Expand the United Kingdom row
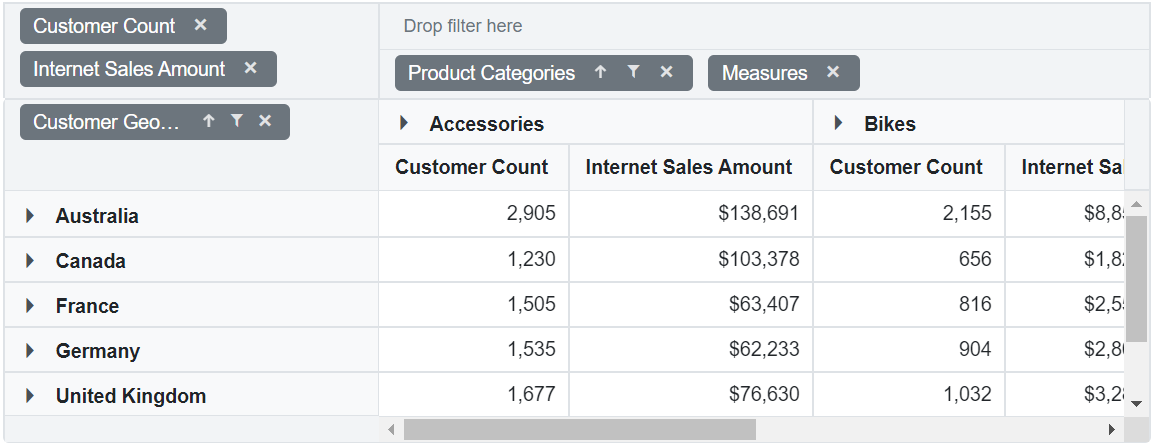1152x444 pixels. (x=30, y=395)
